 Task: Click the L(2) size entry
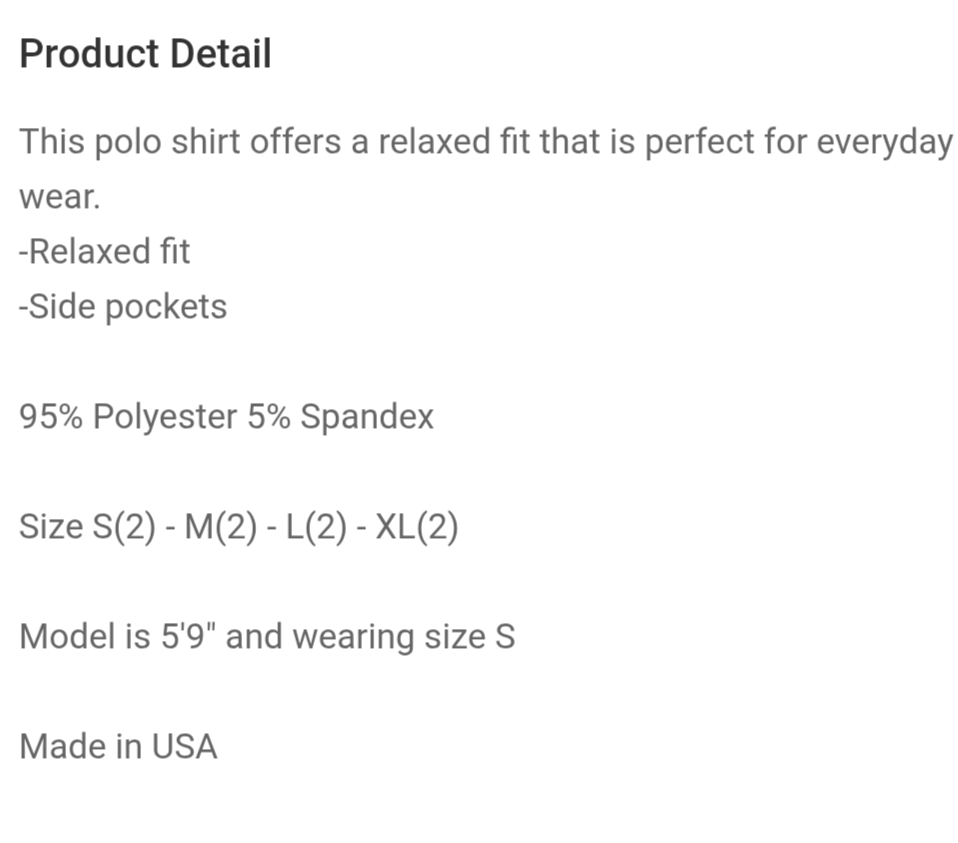(316, 527)
